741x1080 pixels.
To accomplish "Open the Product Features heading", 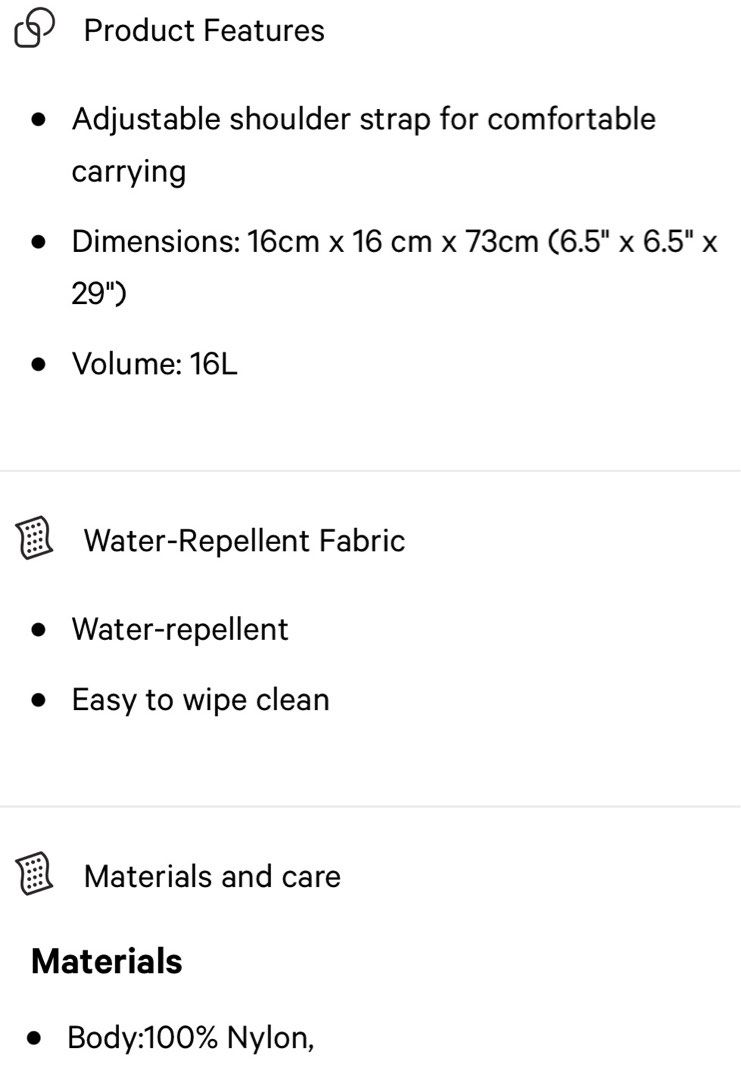I will [204, 30].
